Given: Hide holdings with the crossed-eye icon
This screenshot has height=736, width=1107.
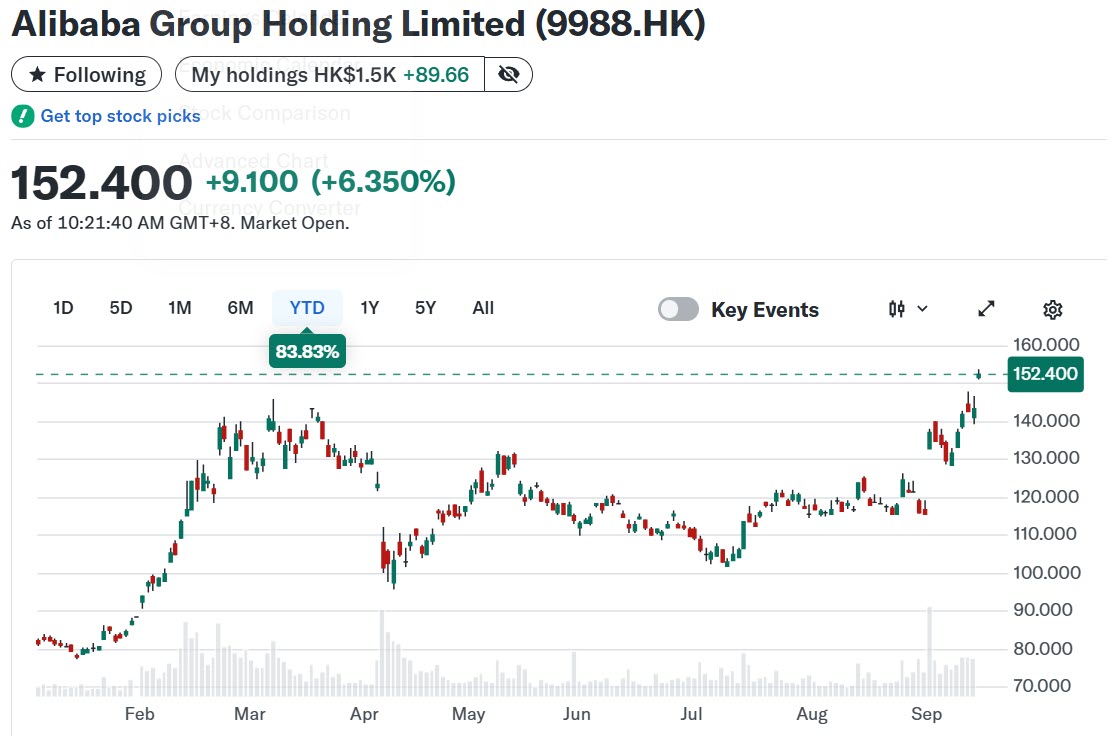Looking at the screenshot, I should click(508, 74).
